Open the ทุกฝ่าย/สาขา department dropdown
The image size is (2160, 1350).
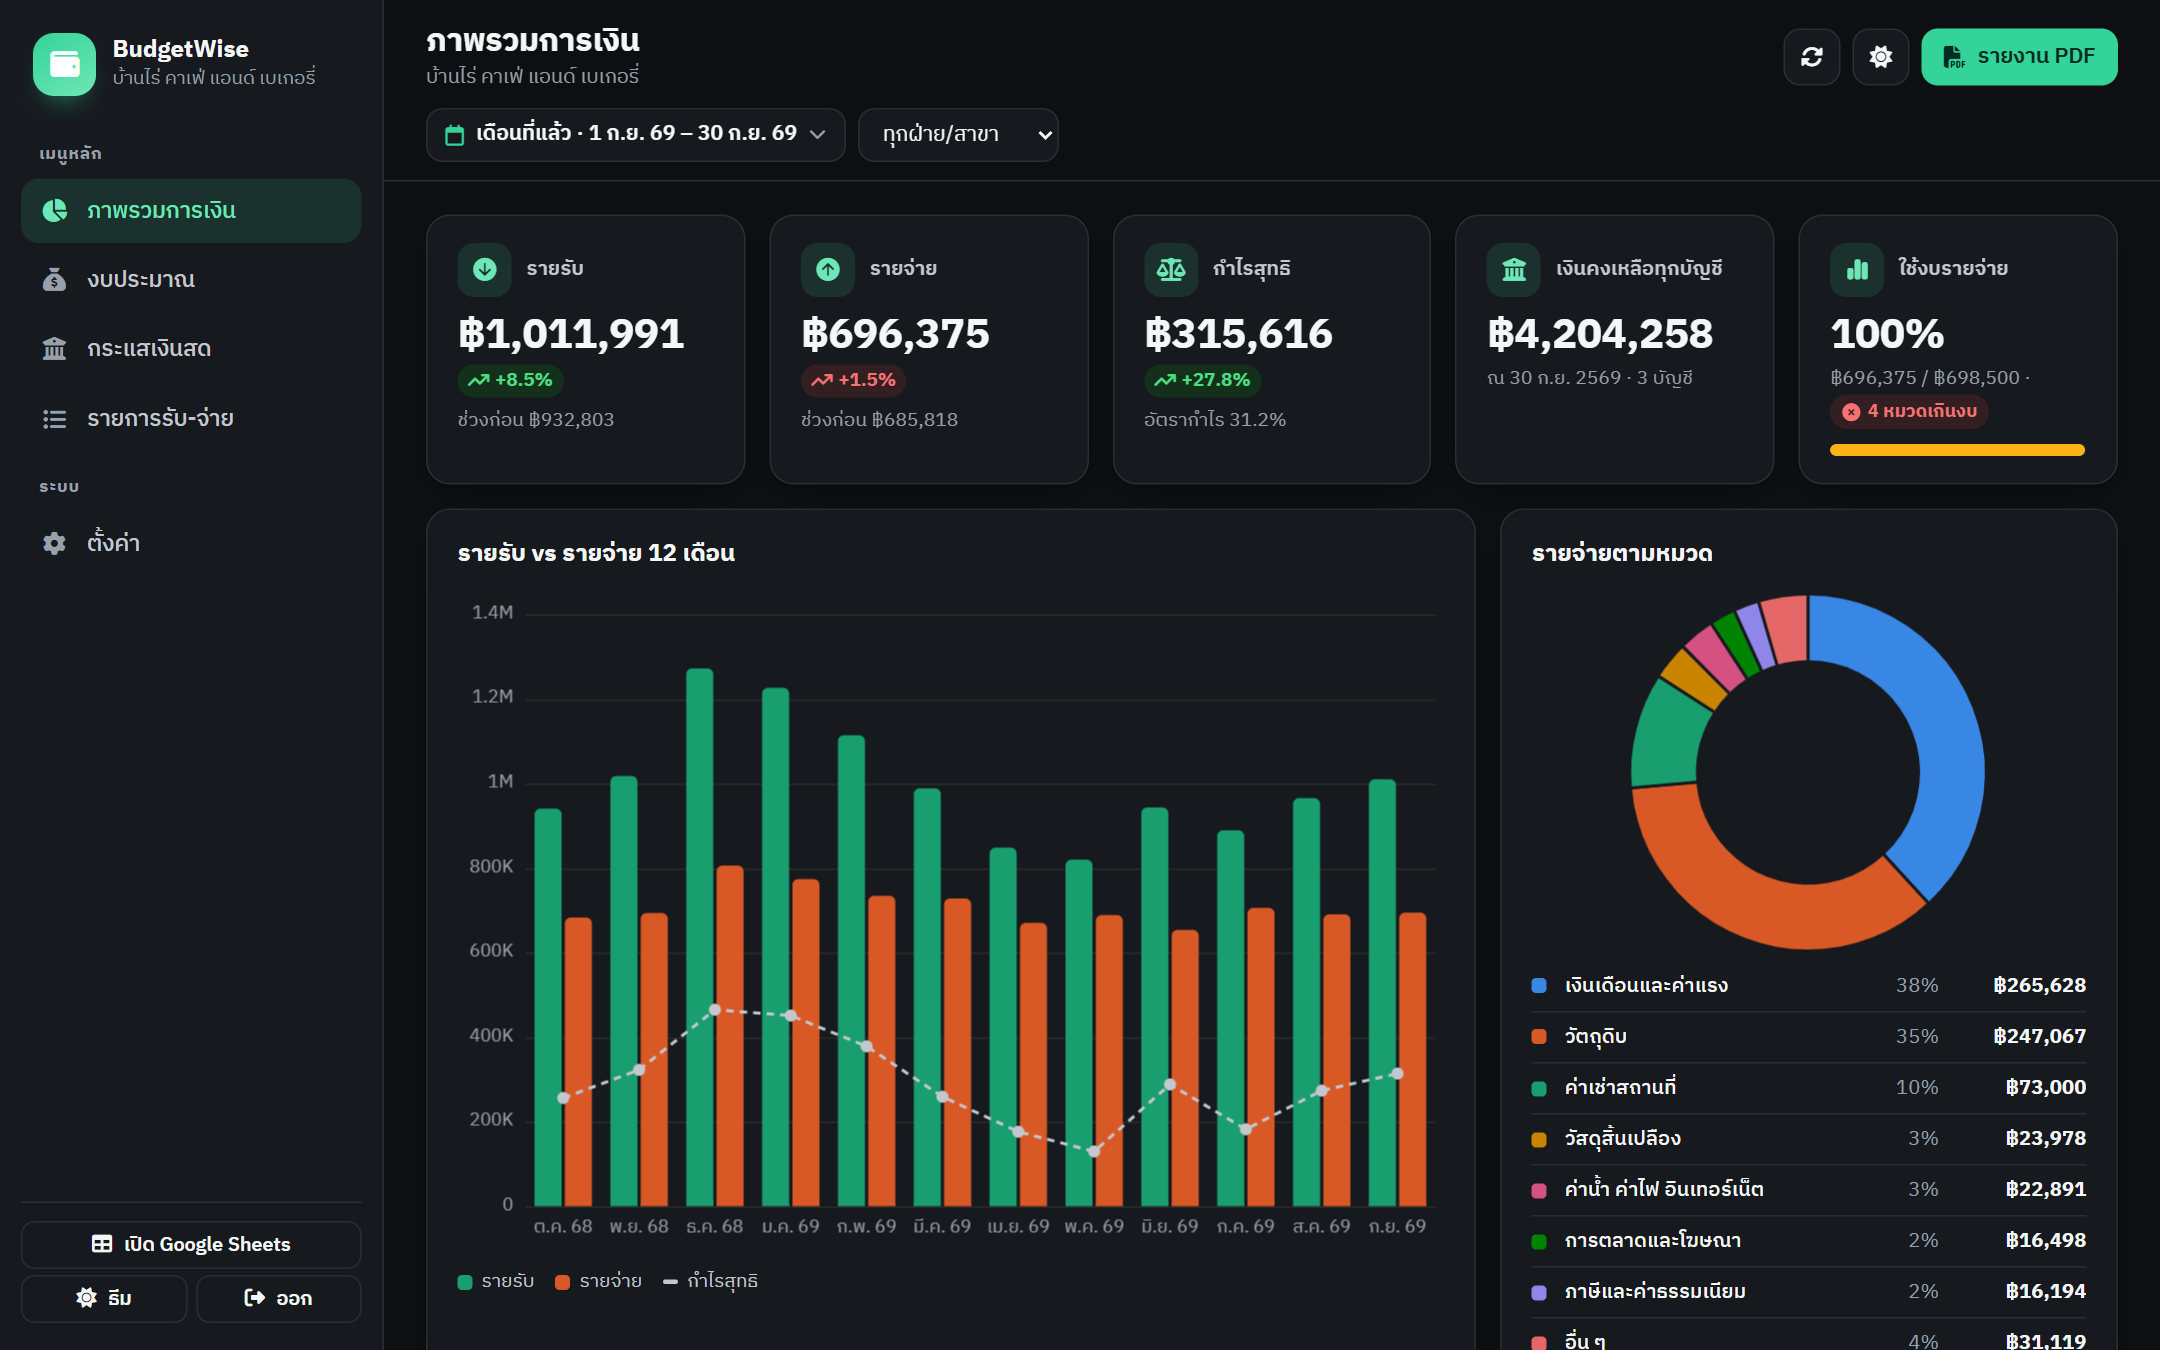tap(958, 135)
